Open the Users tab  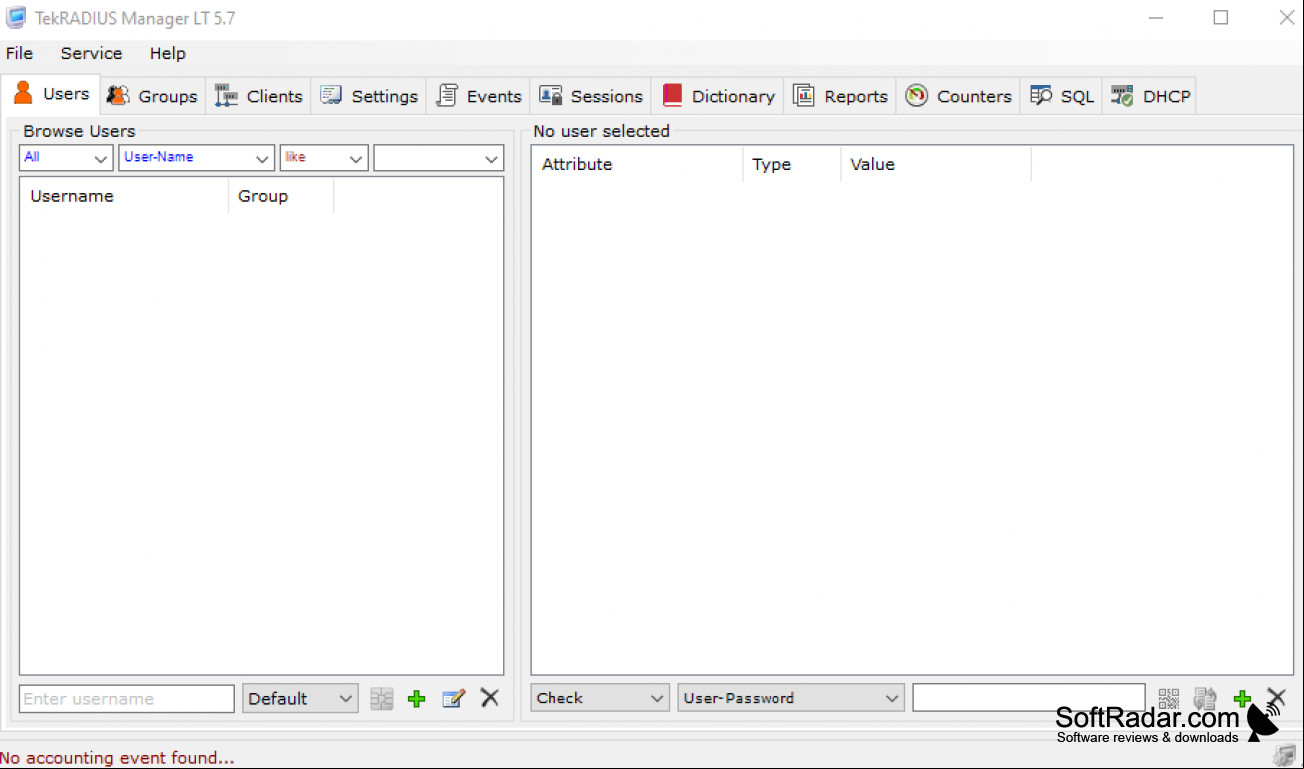tap(51, 95)
